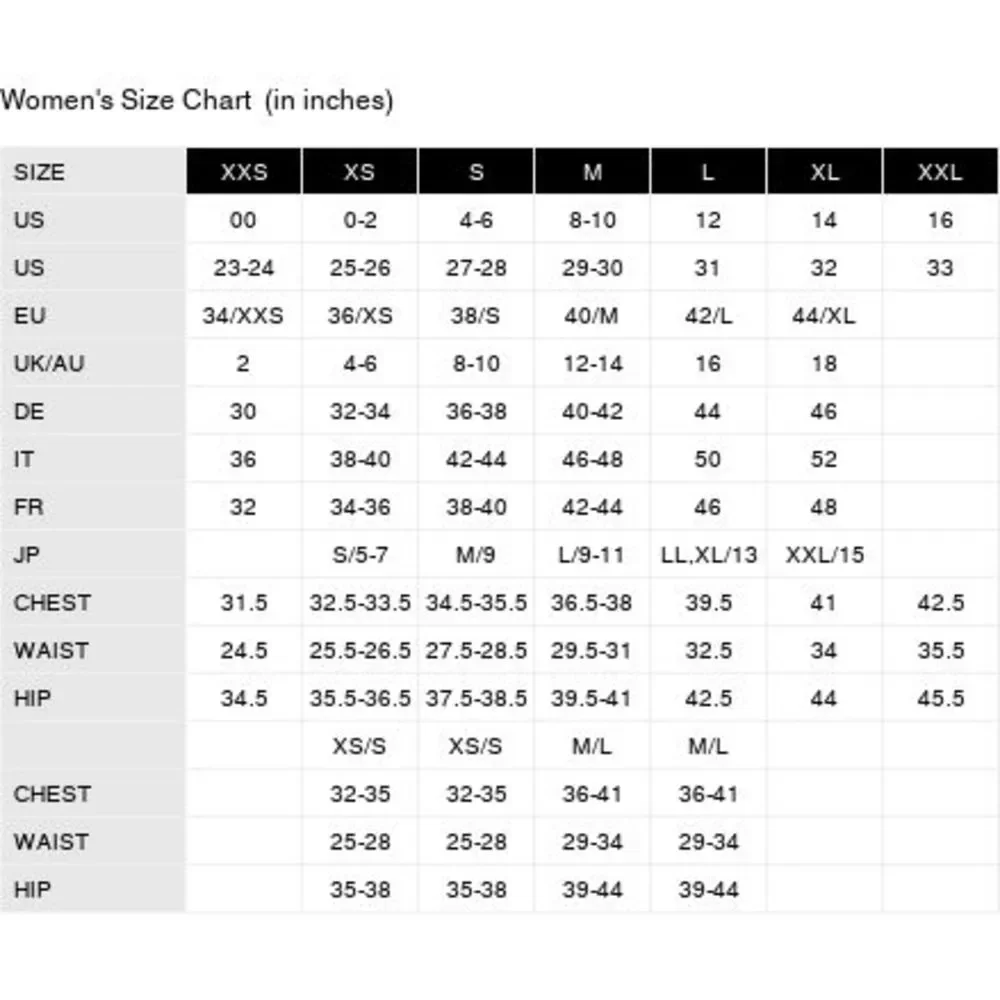Click the JP row label

tap(28, 554)
